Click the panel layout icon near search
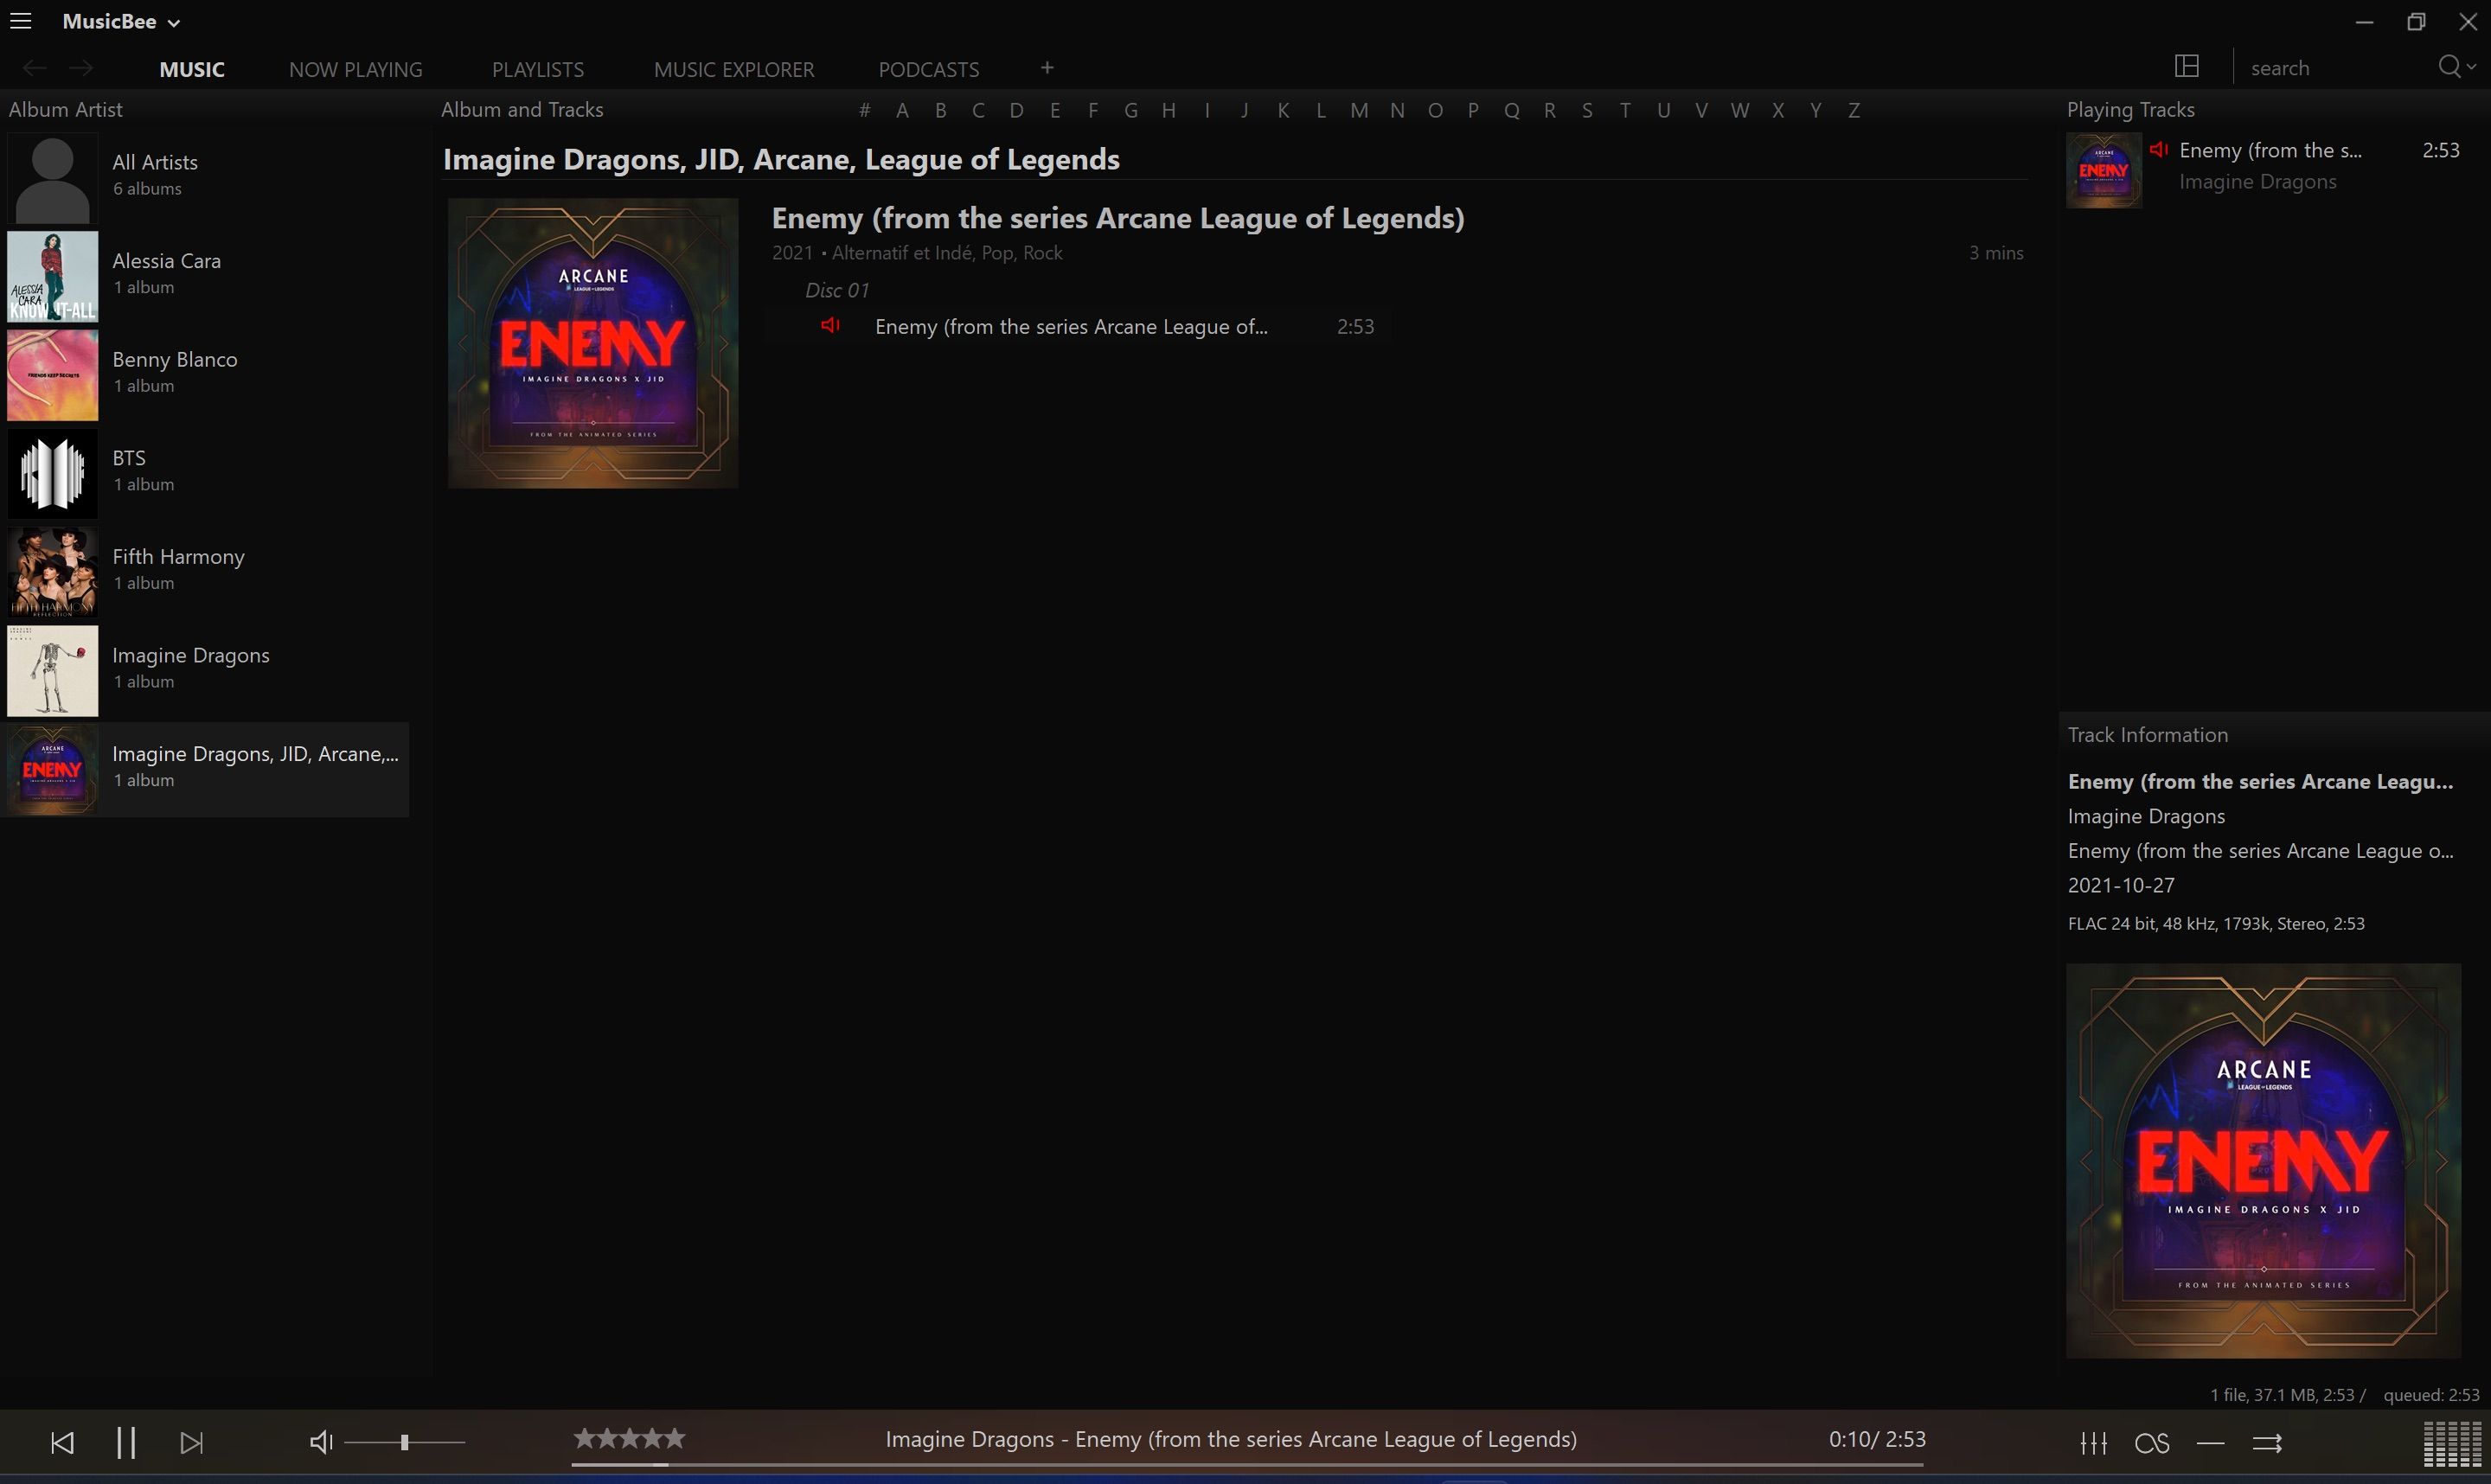This screenshot has height=1484, width=2491. [2187, 66]
